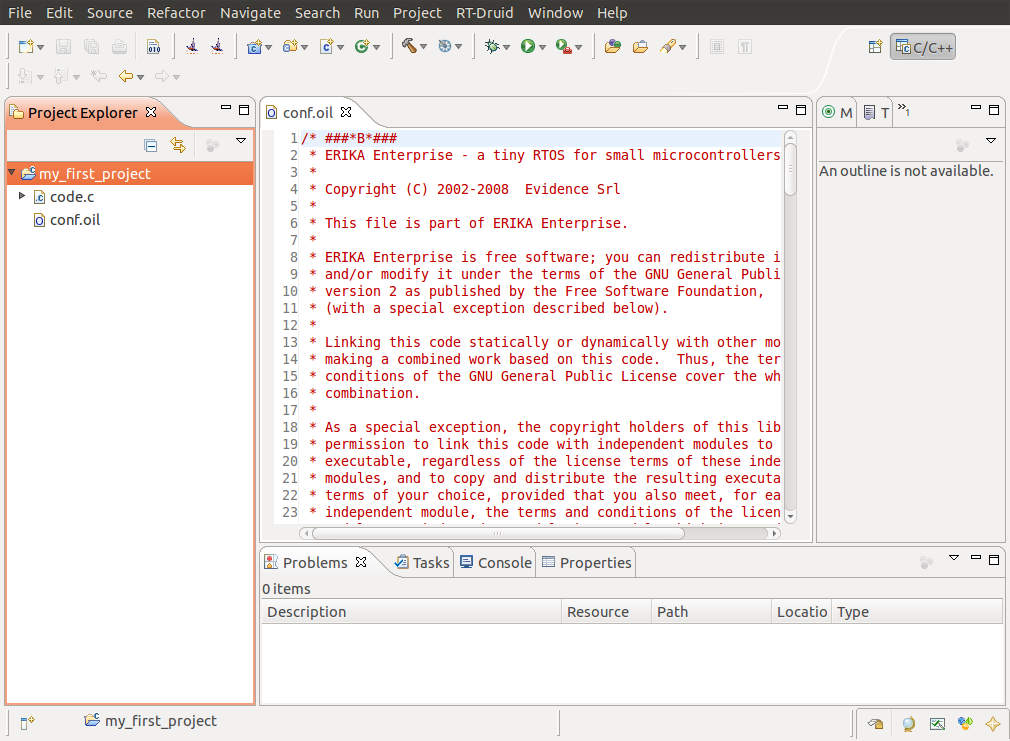Click the Back navigation arrow icon
1010x741 pixels.
[126, 76]
